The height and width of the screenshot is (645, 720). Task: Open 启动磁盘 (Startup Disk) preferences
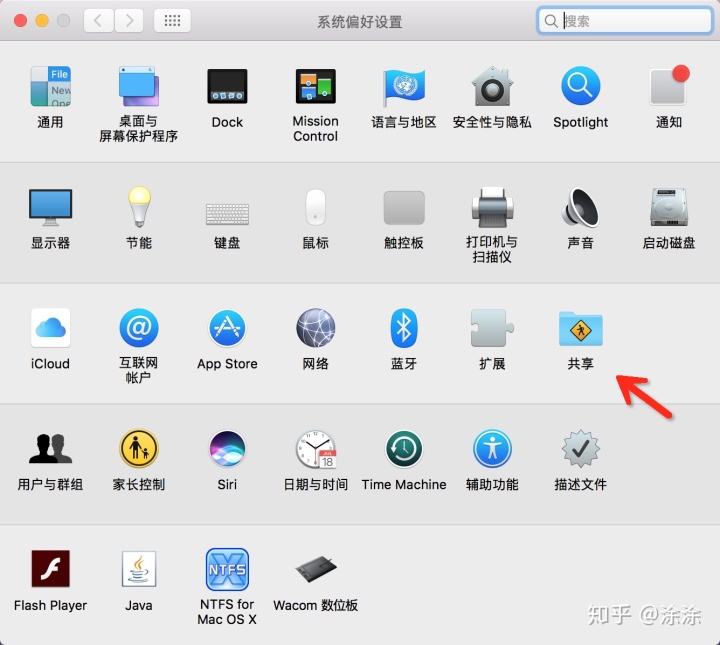pyautogui.click(x=669, y=207)
